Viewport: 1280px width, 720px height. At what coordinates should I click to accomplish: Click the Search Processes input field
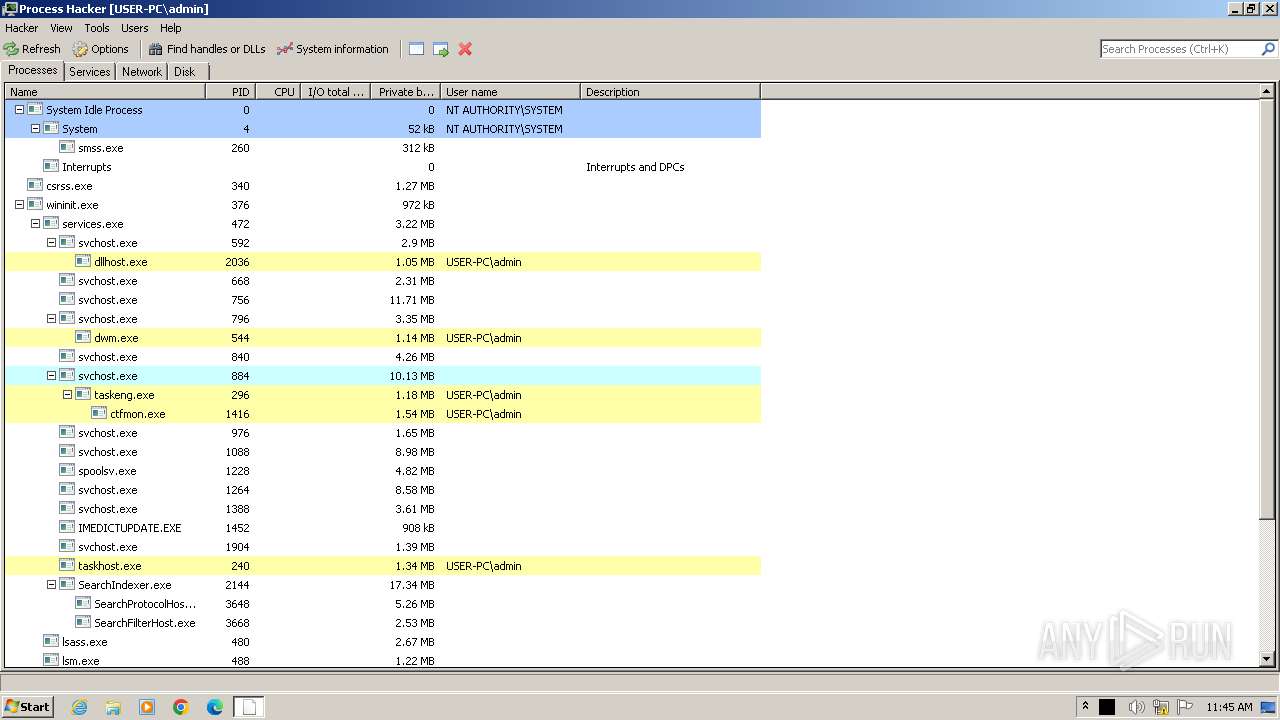tap(1180, 49)
